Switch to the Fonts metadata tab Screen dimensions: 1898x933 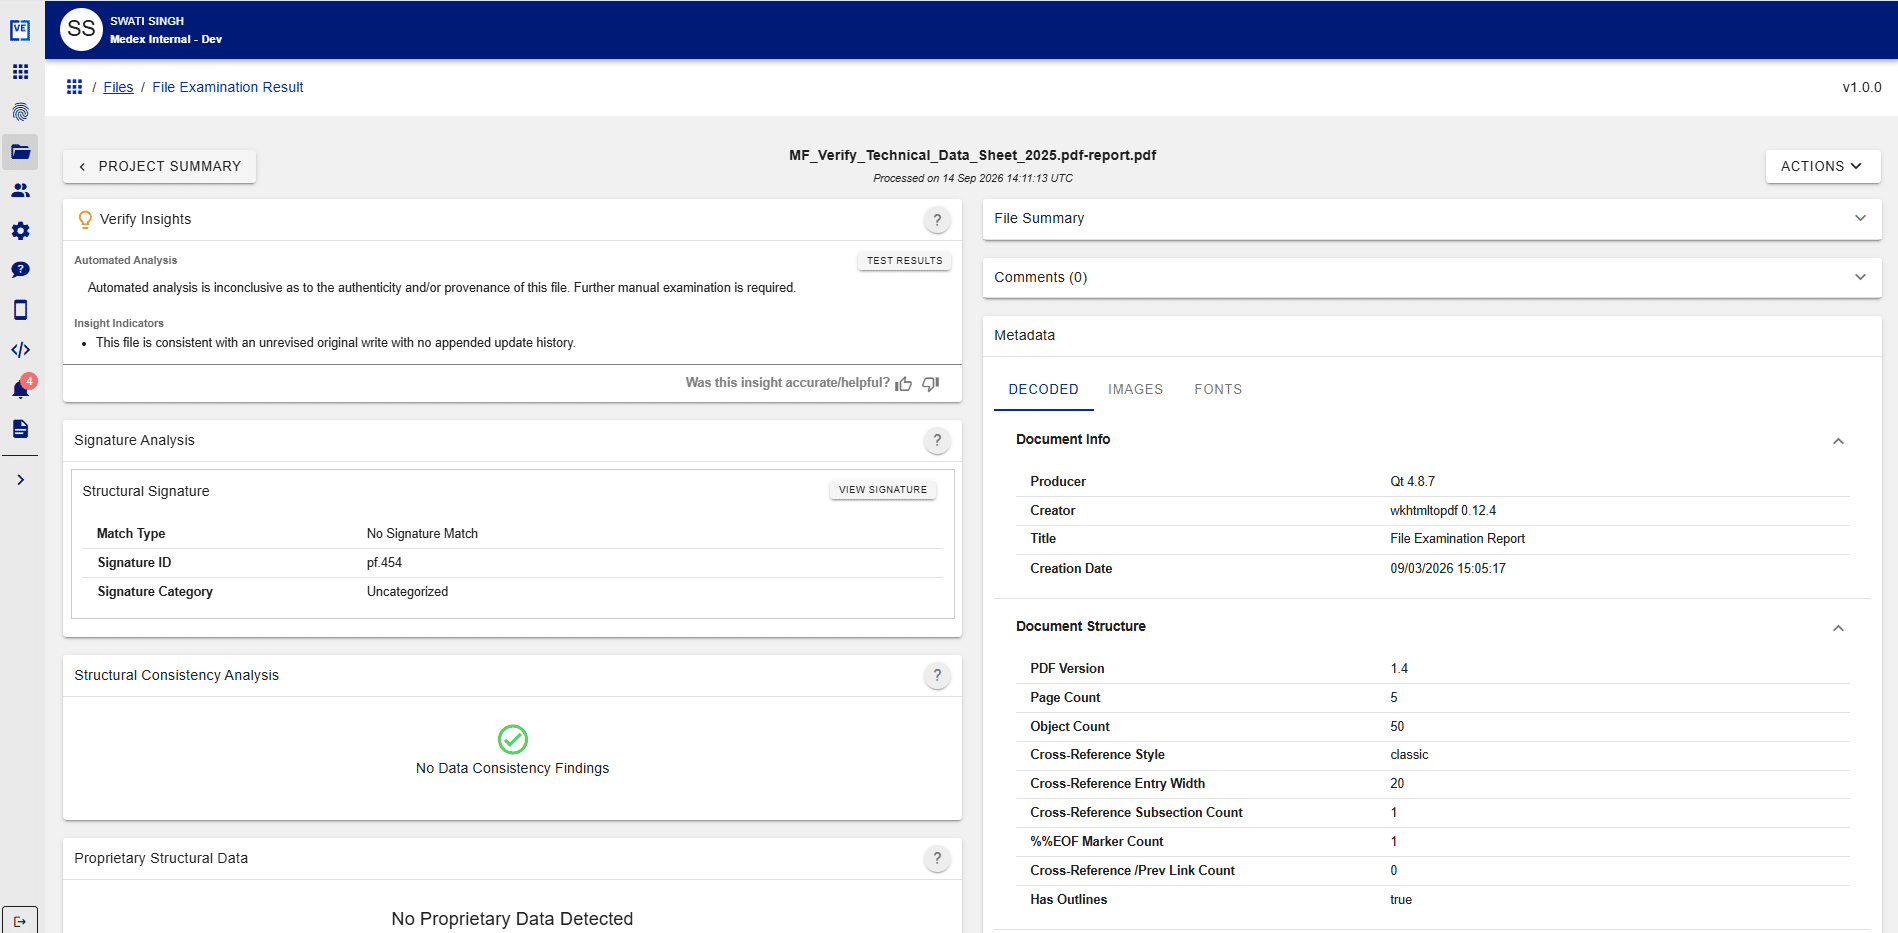(x=1218, y=389)
